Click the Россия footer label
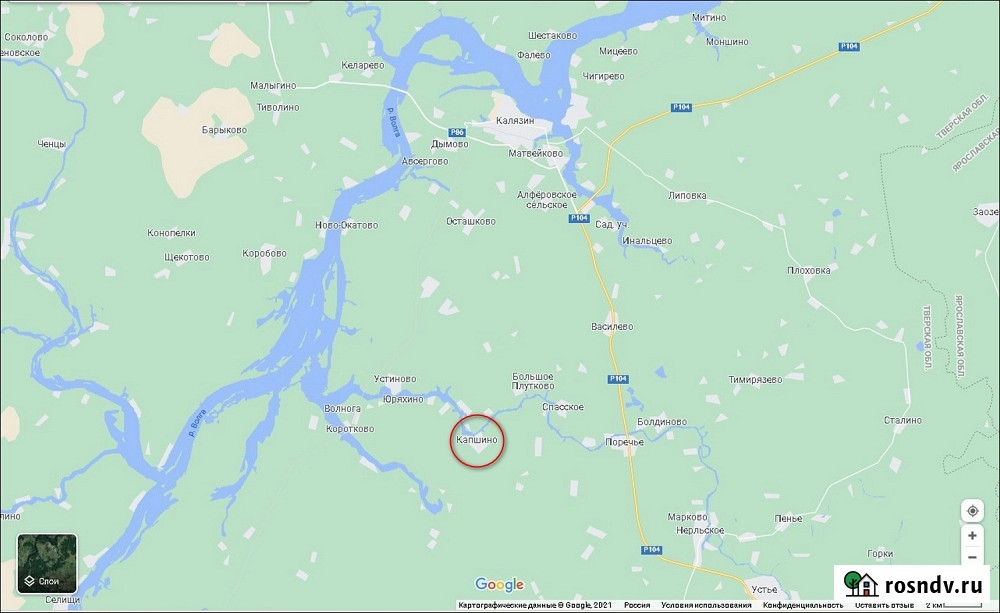 (x=637, y=605)
